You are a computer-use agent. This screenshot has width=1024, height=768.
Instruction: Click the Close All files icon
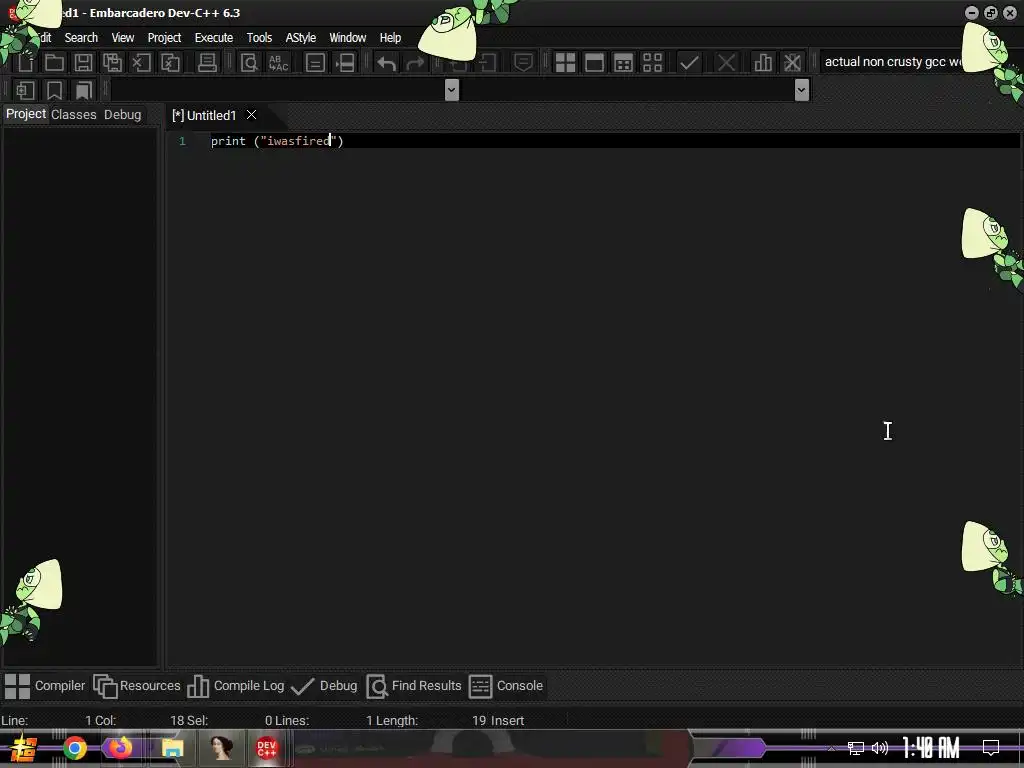click(170, 63)
